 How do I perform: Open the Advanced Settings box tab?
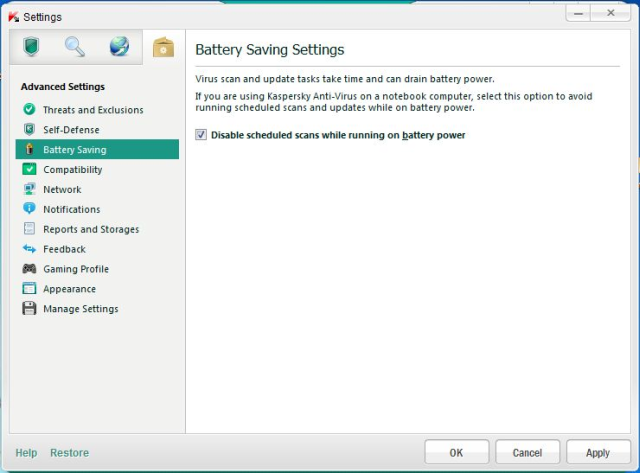click(x=164, y=47)
